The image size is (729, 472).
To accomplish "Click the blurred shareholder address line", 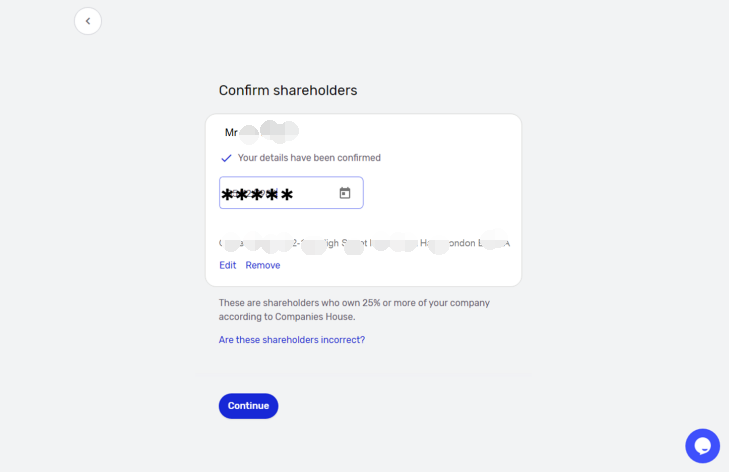I will tap(364, 243).
